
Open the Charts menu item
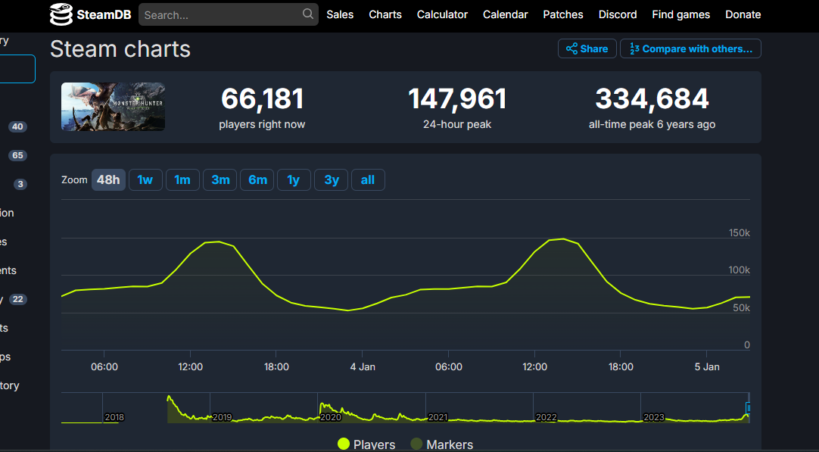(x=385, y=15)
